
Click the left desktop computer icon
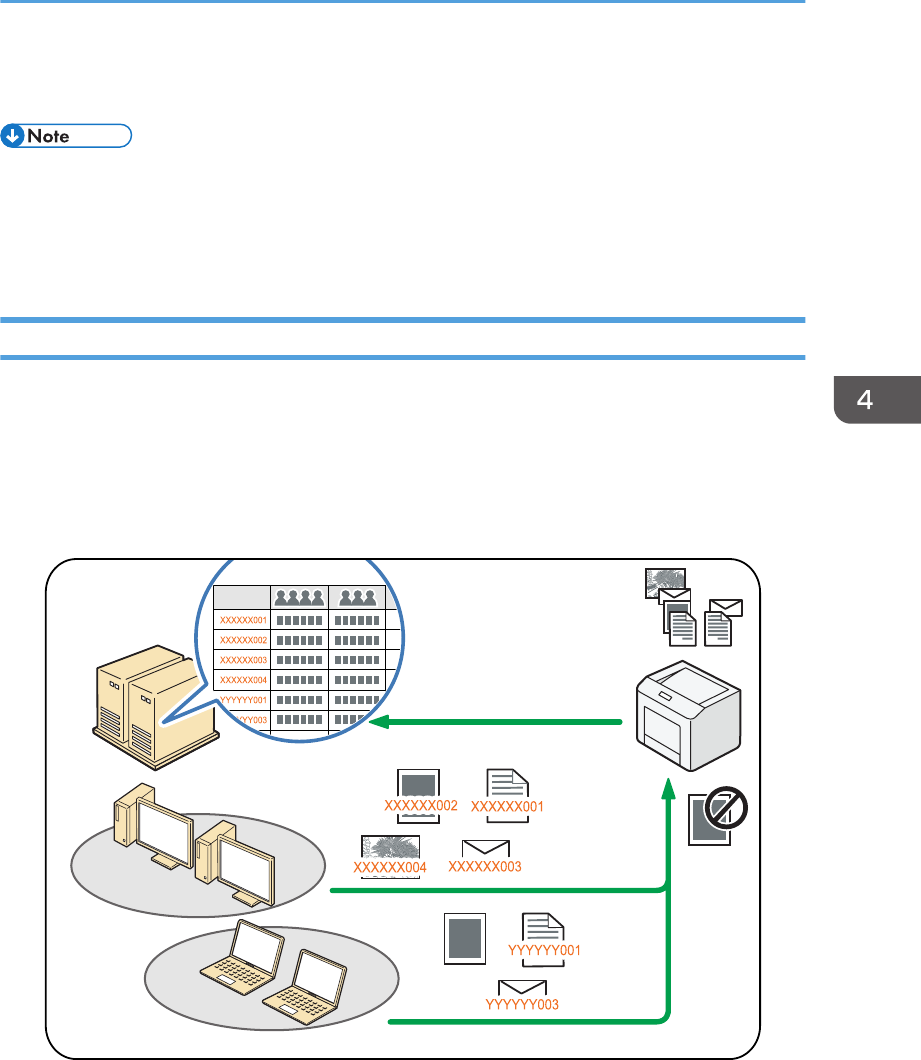[x=154, y=826]
